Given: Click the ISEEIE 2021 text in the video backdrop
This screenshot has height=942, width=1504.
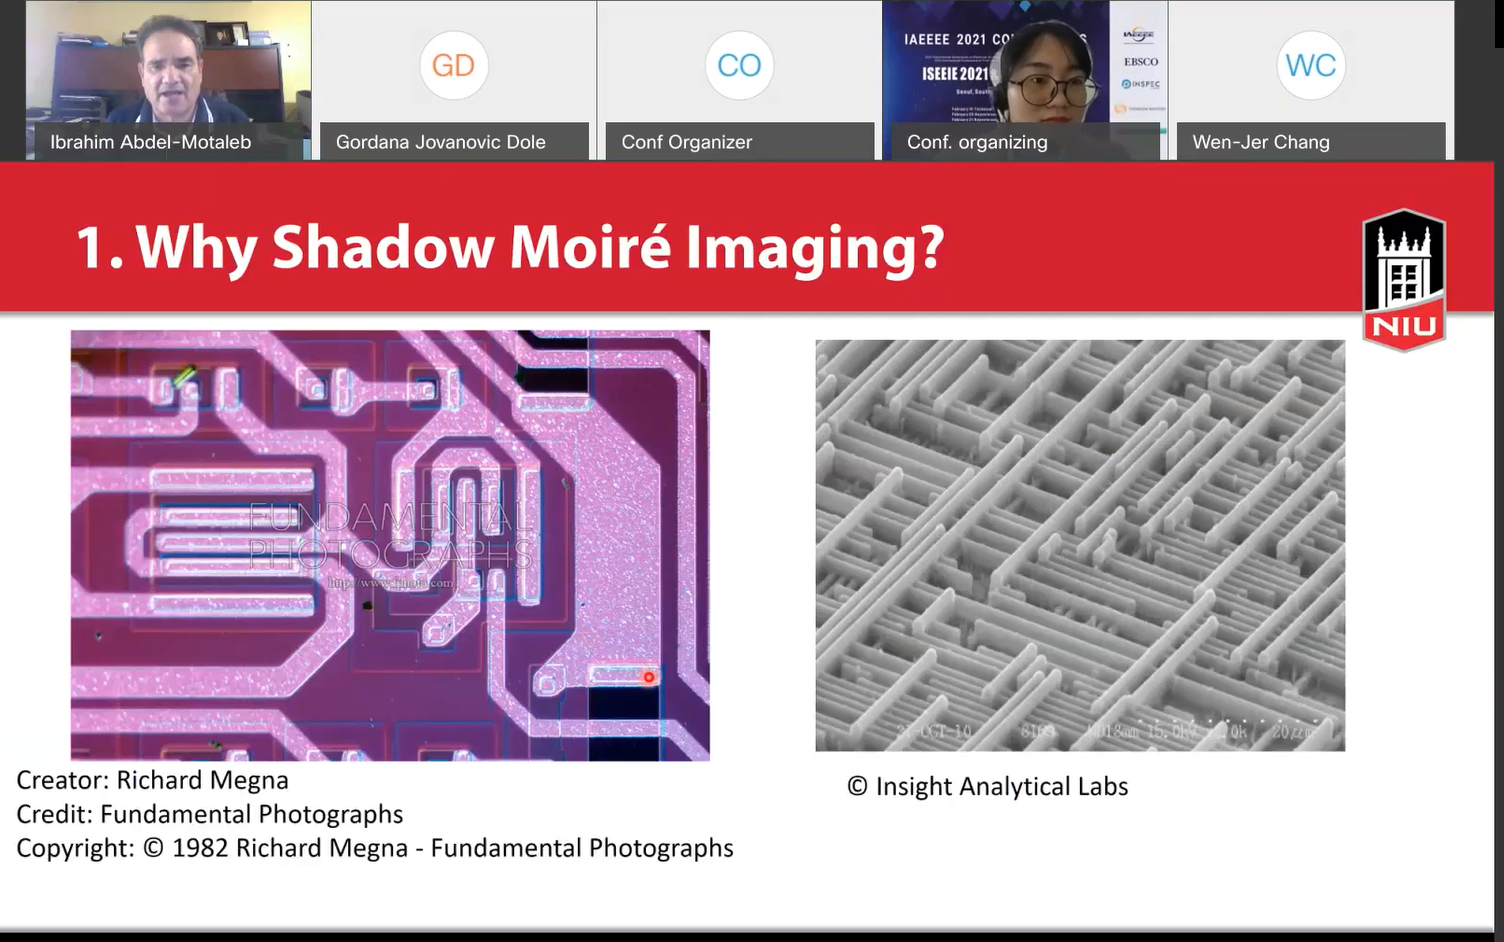Looking at the screenshot, I should pyautogui.click(x=955, y=74).
